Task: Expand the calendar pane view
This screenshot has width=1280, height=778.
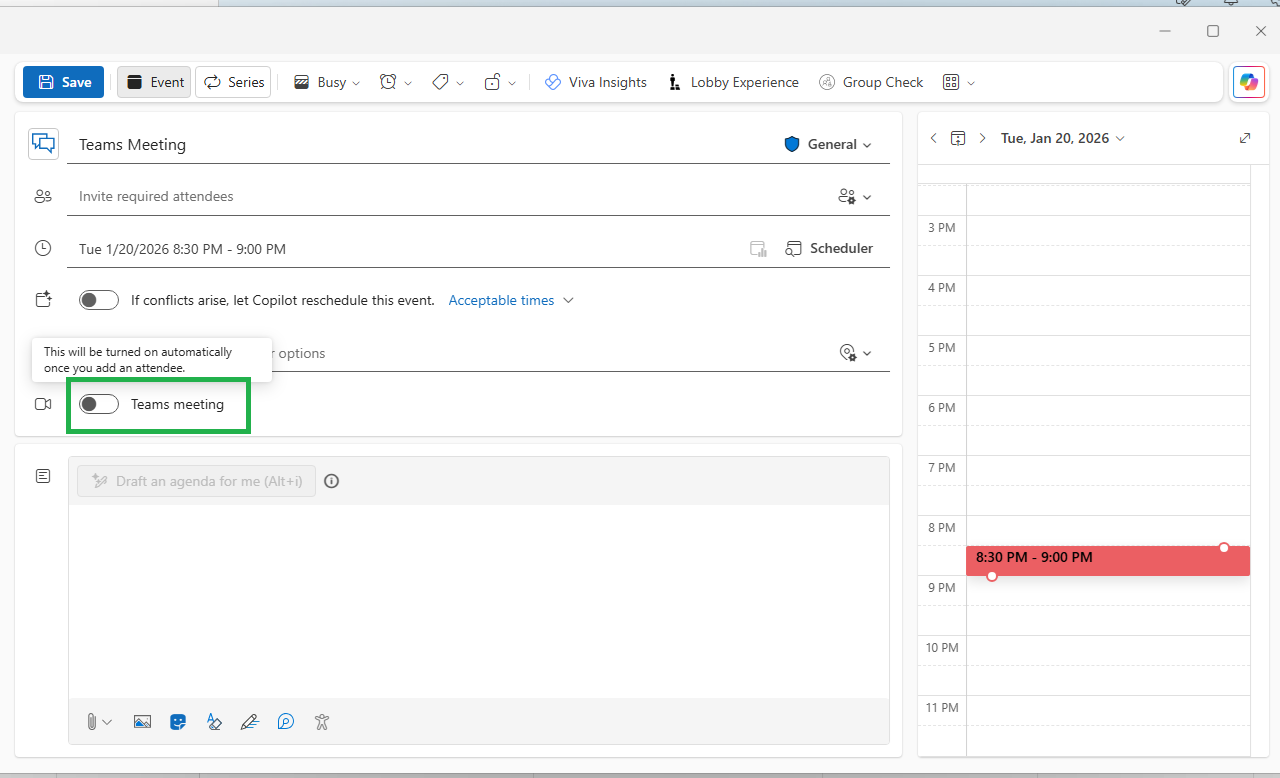Action: coord(1245,138)
